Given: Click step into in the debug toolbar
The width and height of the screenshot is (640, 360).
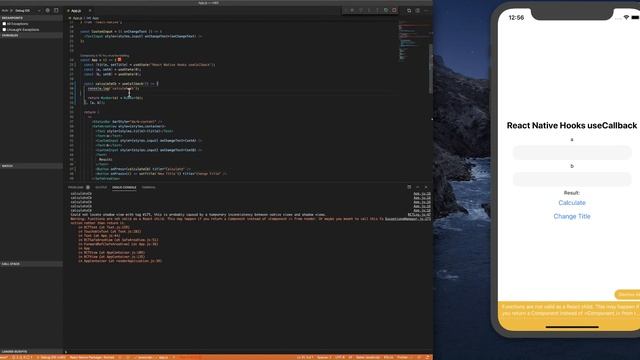Looking at the screenshot, I should click(369, 10).
